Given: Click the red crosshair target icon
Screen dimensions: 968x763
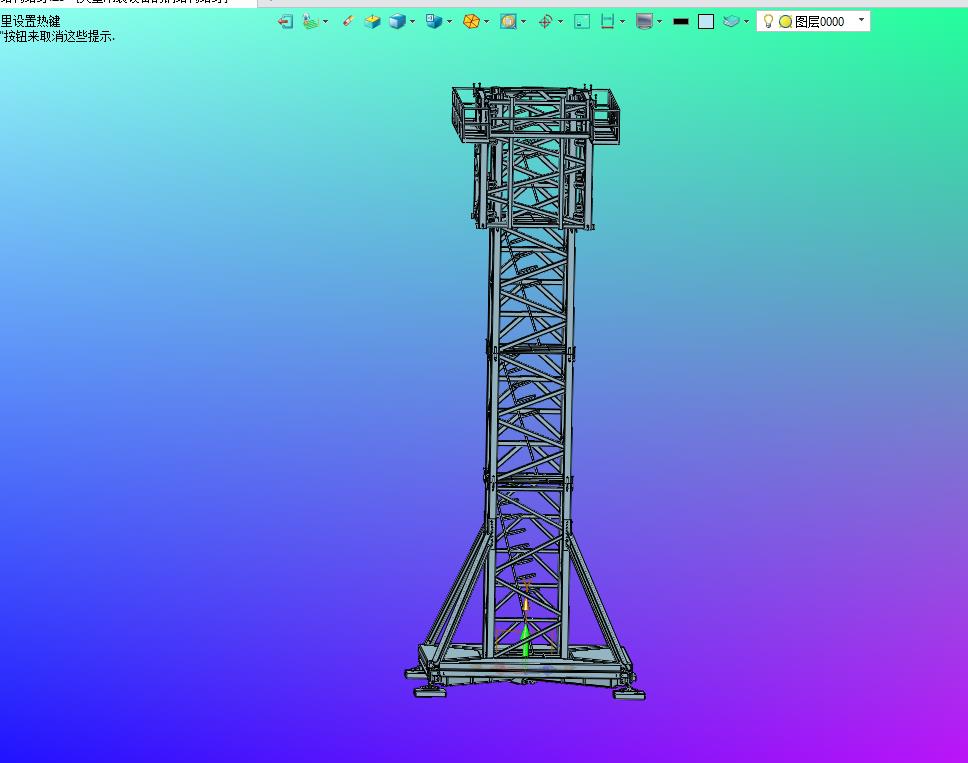Looking at the screenshot, I should pos(545,21).
